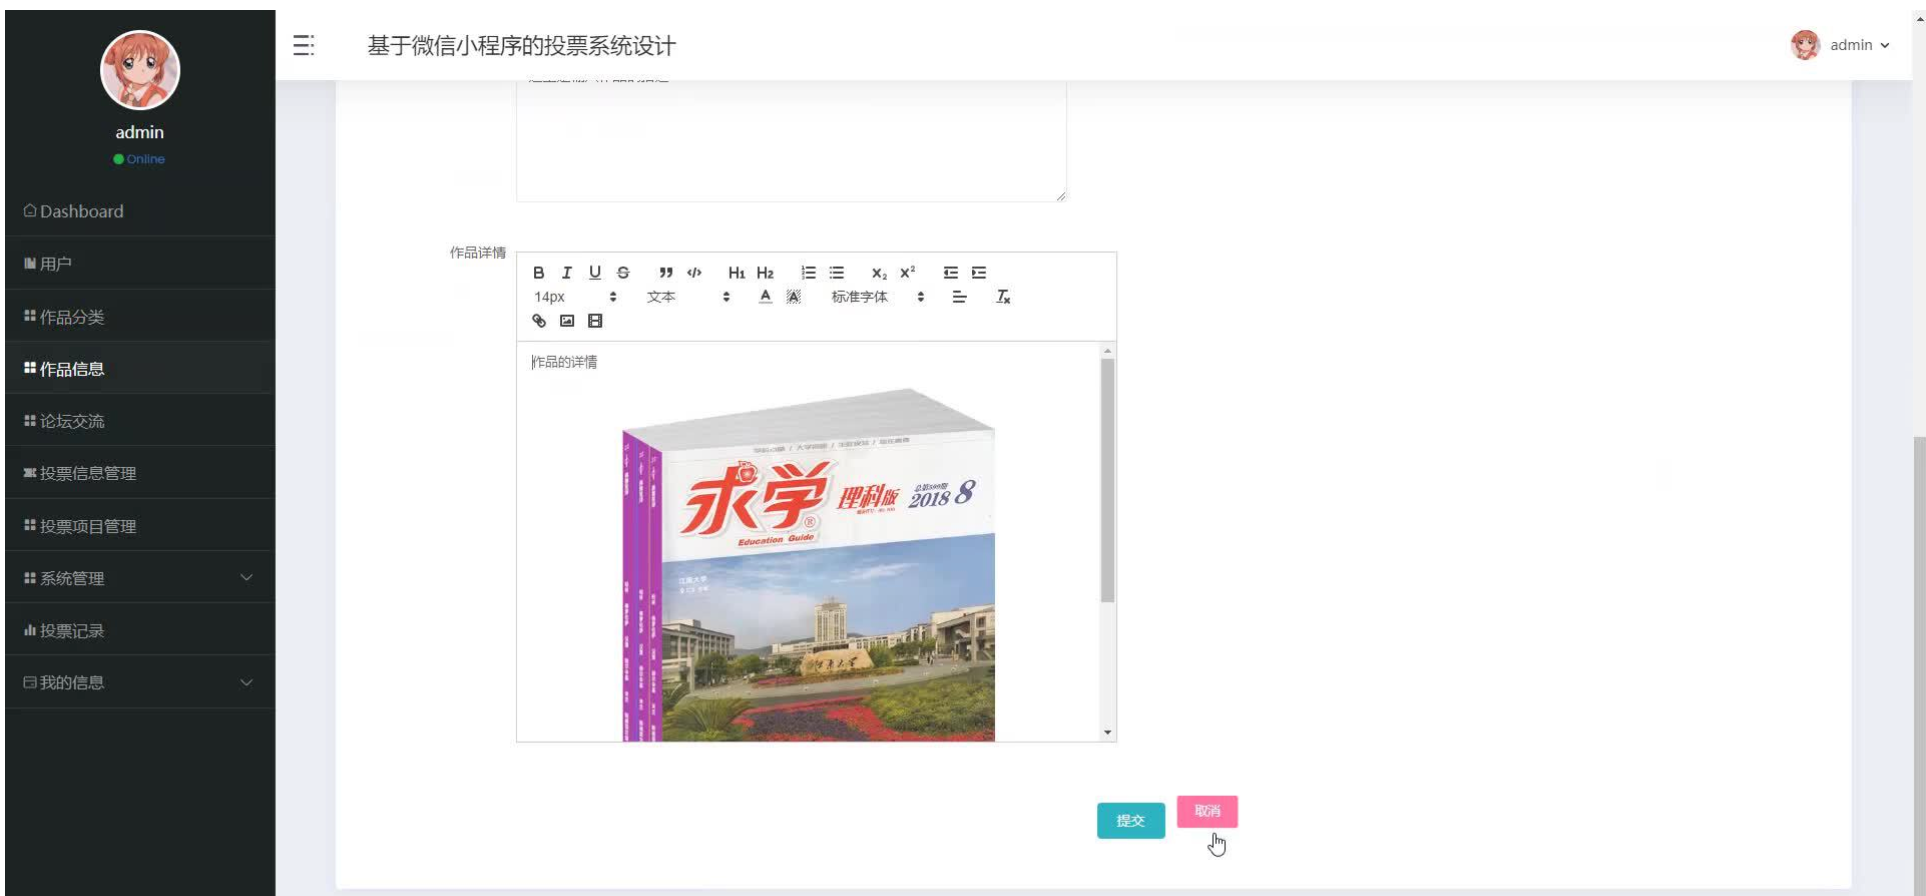This screenshot has width=1926, height=896.
Task: Open the 文本 heading style dropdown
Action: [688, 297]
